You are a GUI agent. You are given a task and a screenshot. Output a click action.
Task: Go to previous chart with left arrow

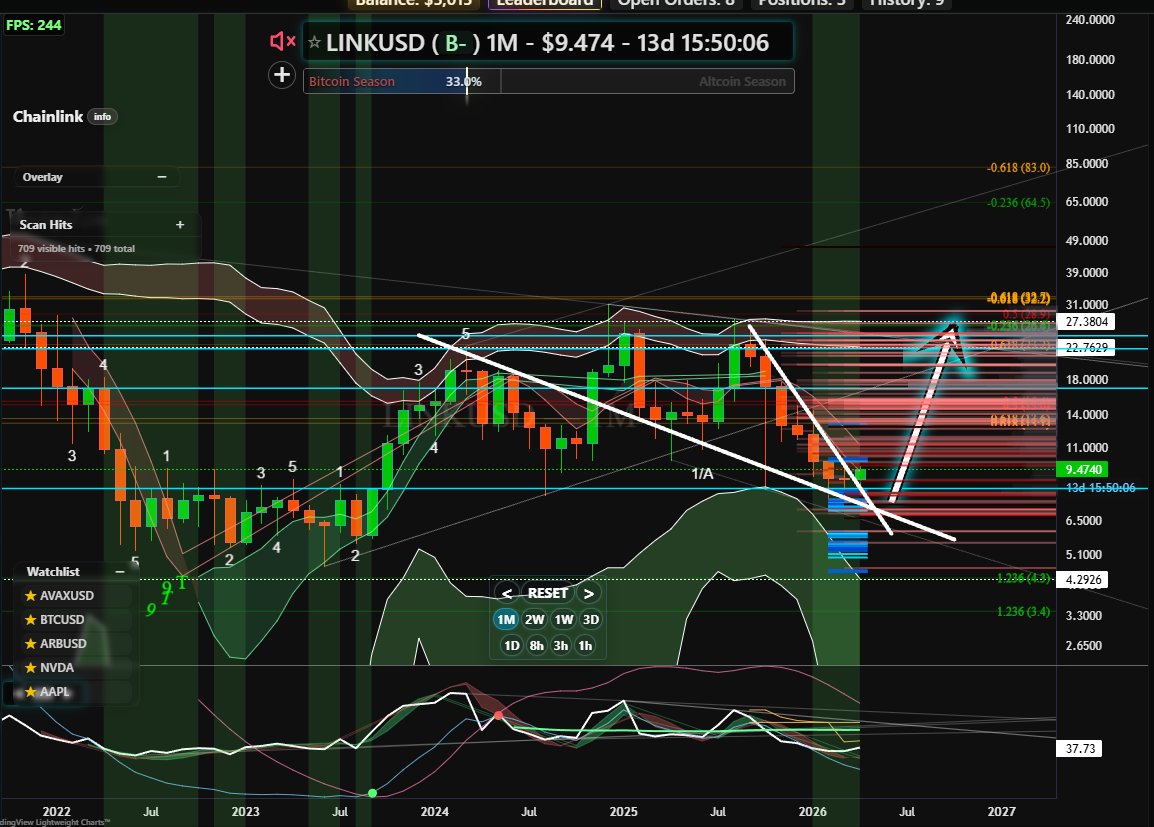(x=507, y=593)
